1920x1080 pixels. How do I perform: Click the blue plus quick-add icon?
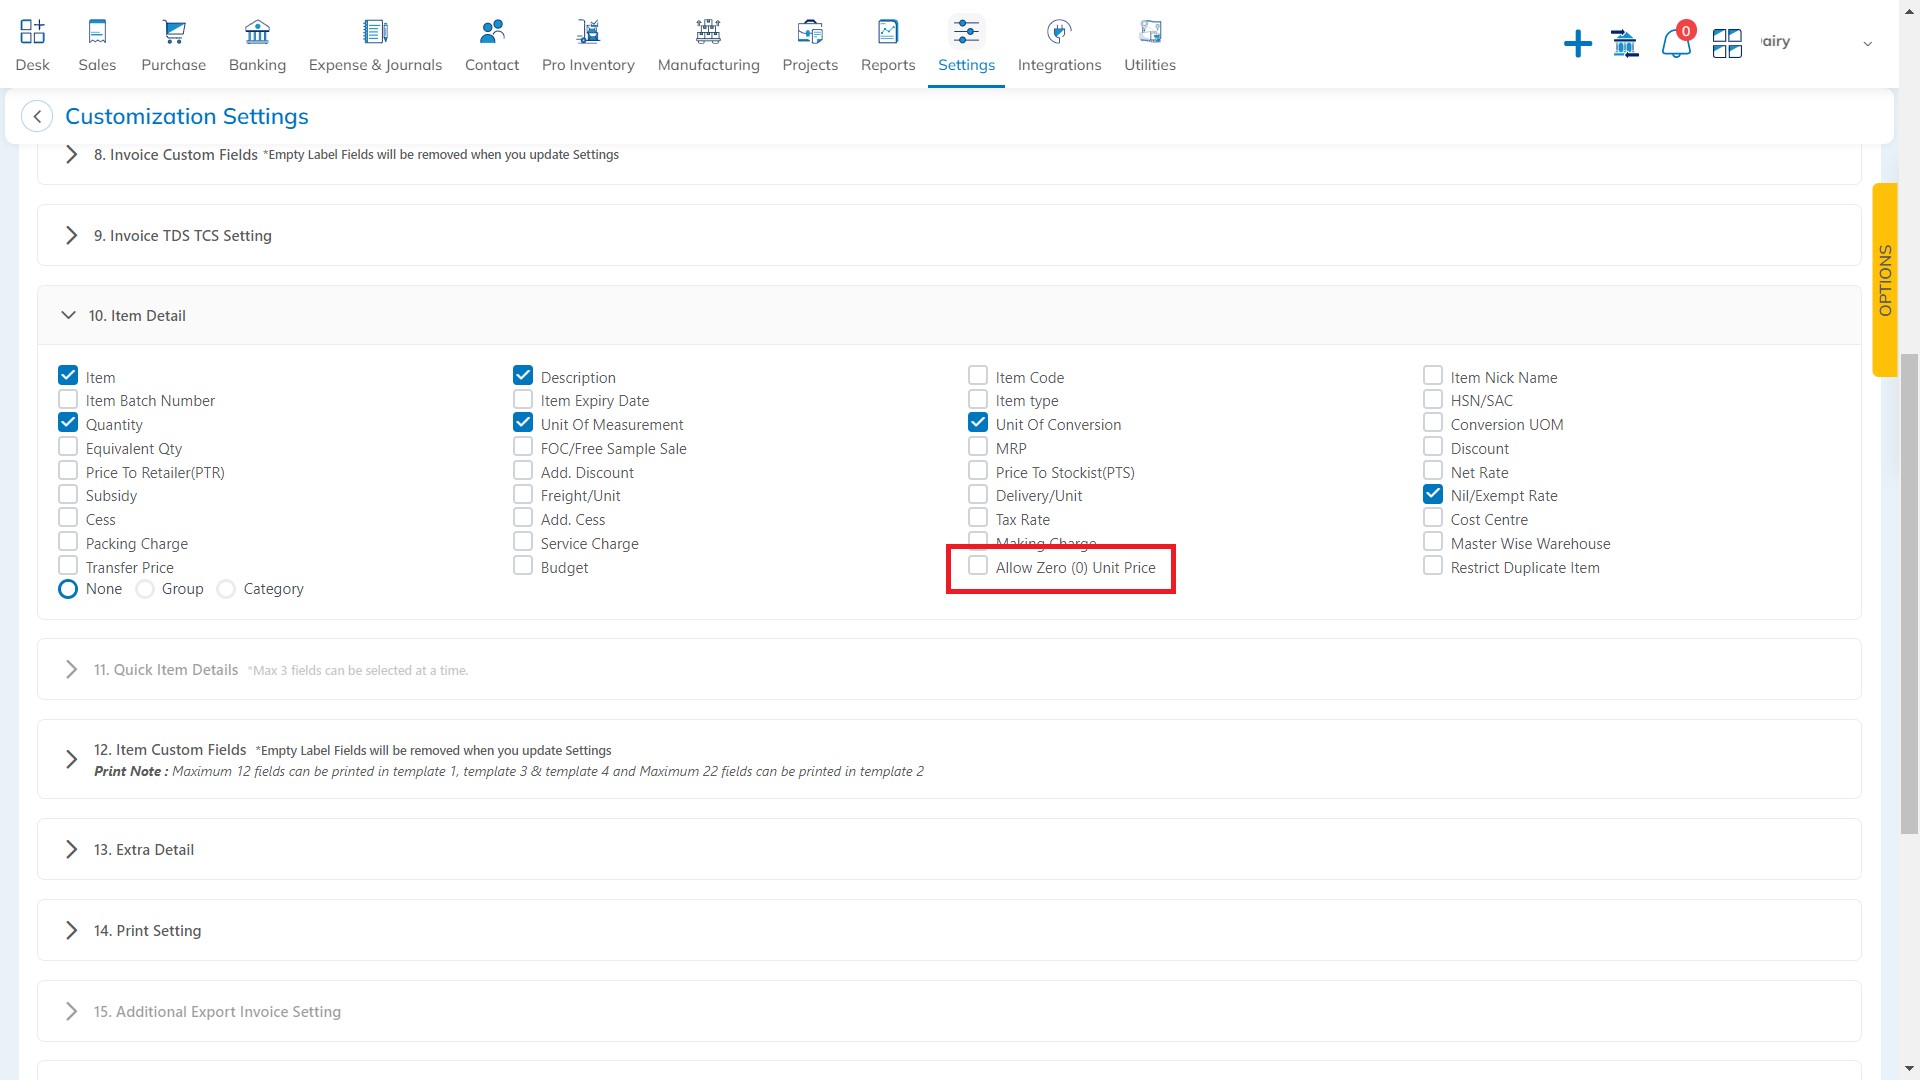(1577, 43)
